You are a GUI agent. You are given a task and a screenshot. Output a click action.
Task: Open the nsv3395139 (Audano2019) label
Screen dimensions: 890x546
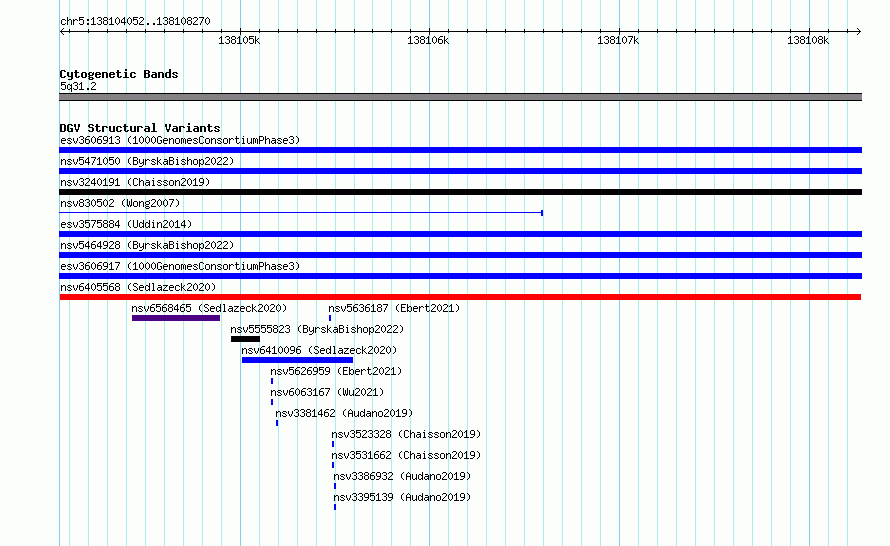point(402,497)
